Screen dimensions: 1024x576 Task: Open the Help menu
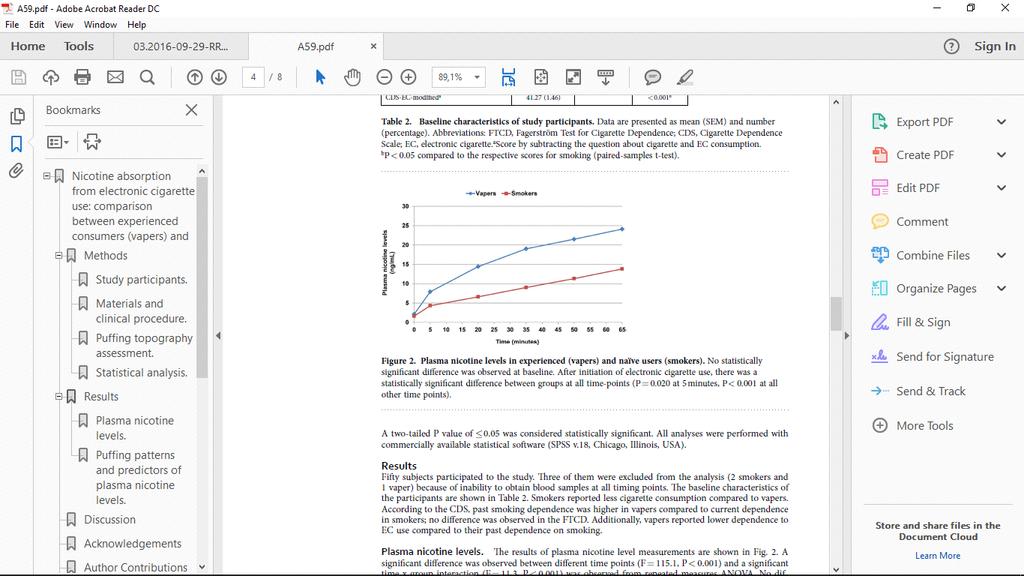[x=136, y=25]
